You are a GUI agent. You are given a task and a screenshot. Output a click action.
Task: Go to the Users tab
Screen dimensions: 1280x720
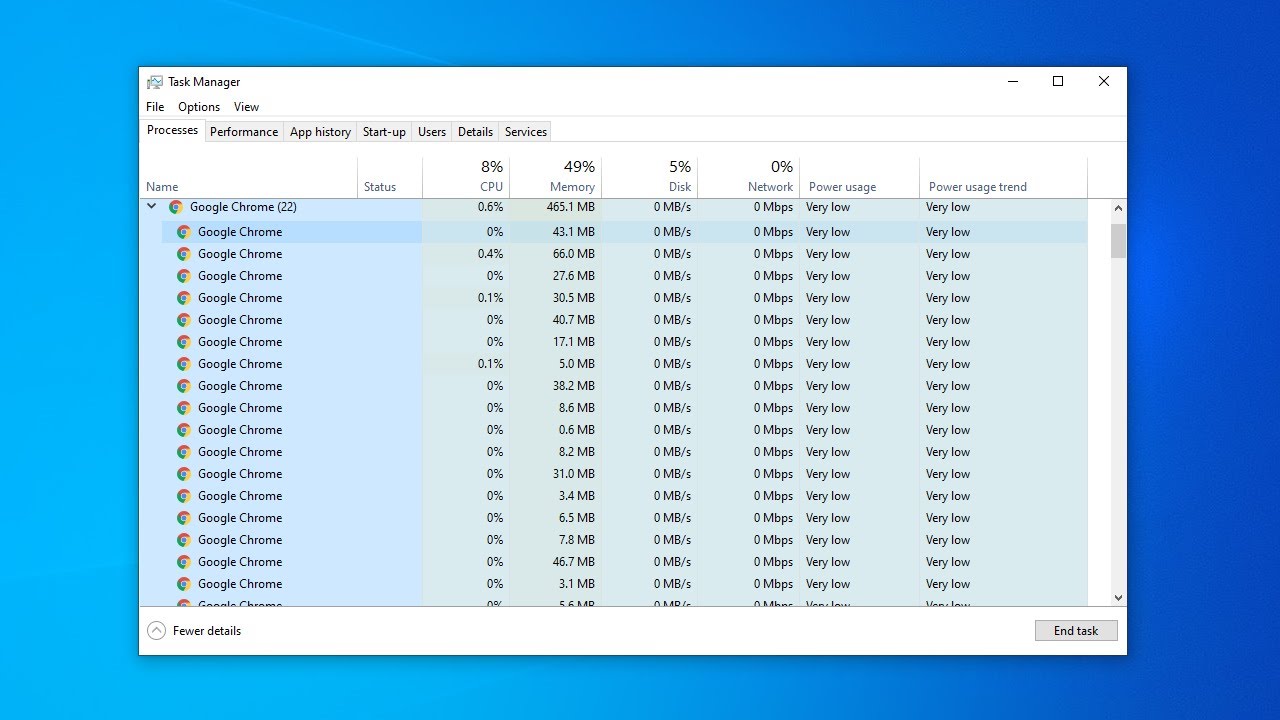pyautogui.click(x=432, y=132)
